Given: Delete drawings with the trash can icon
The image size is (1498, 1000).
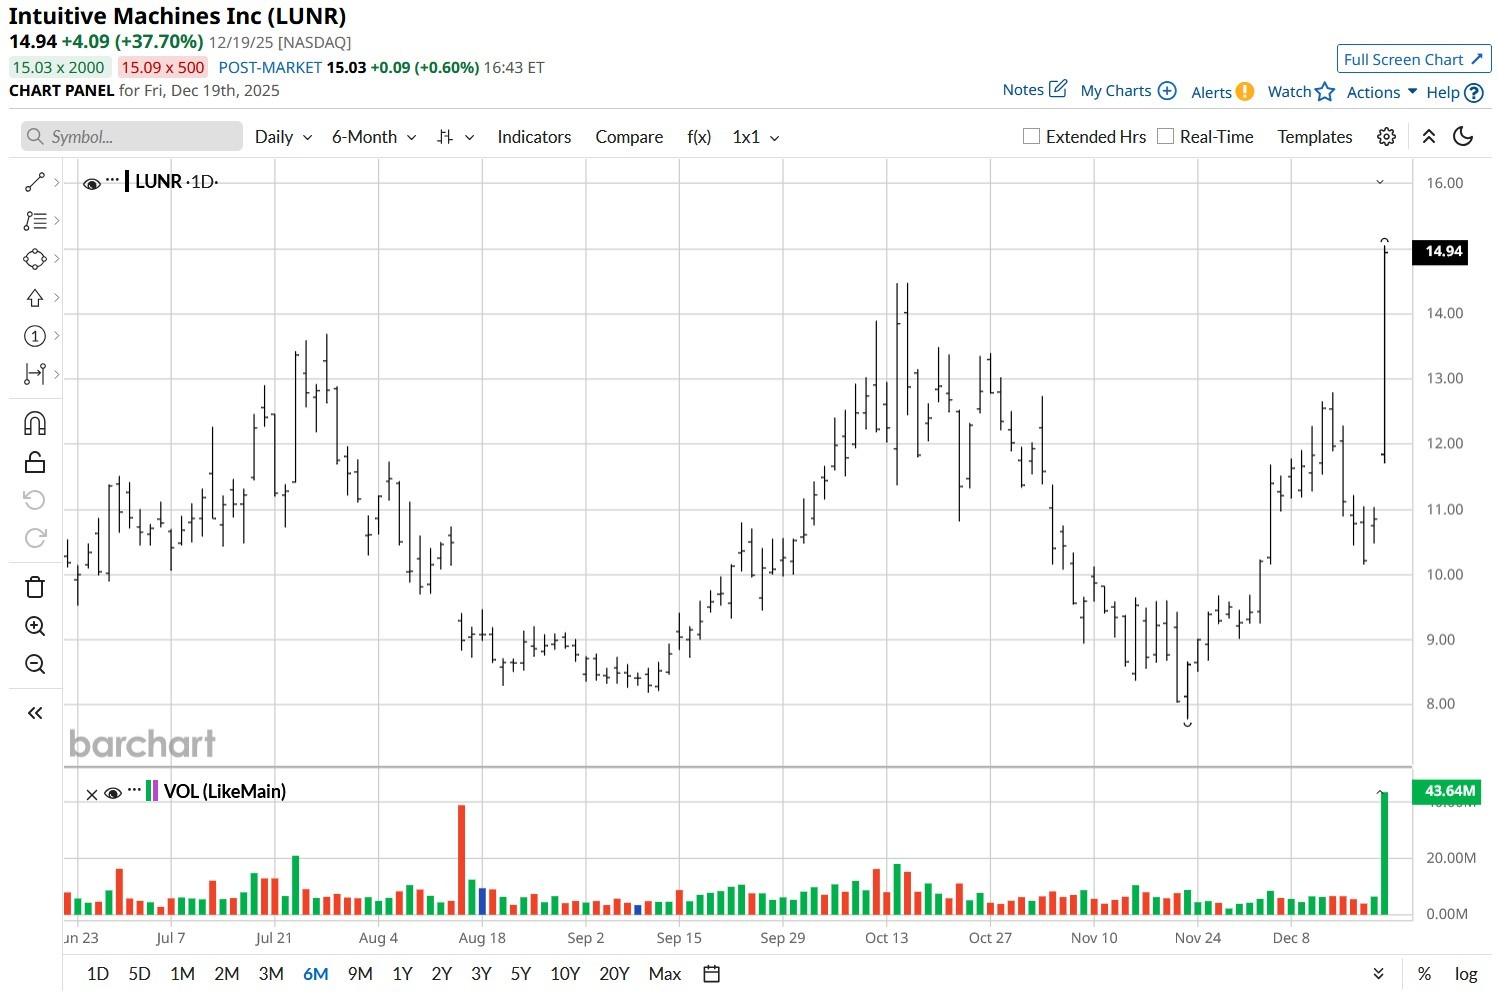Looking at the screenshot, I should click(x=35, y=587).
